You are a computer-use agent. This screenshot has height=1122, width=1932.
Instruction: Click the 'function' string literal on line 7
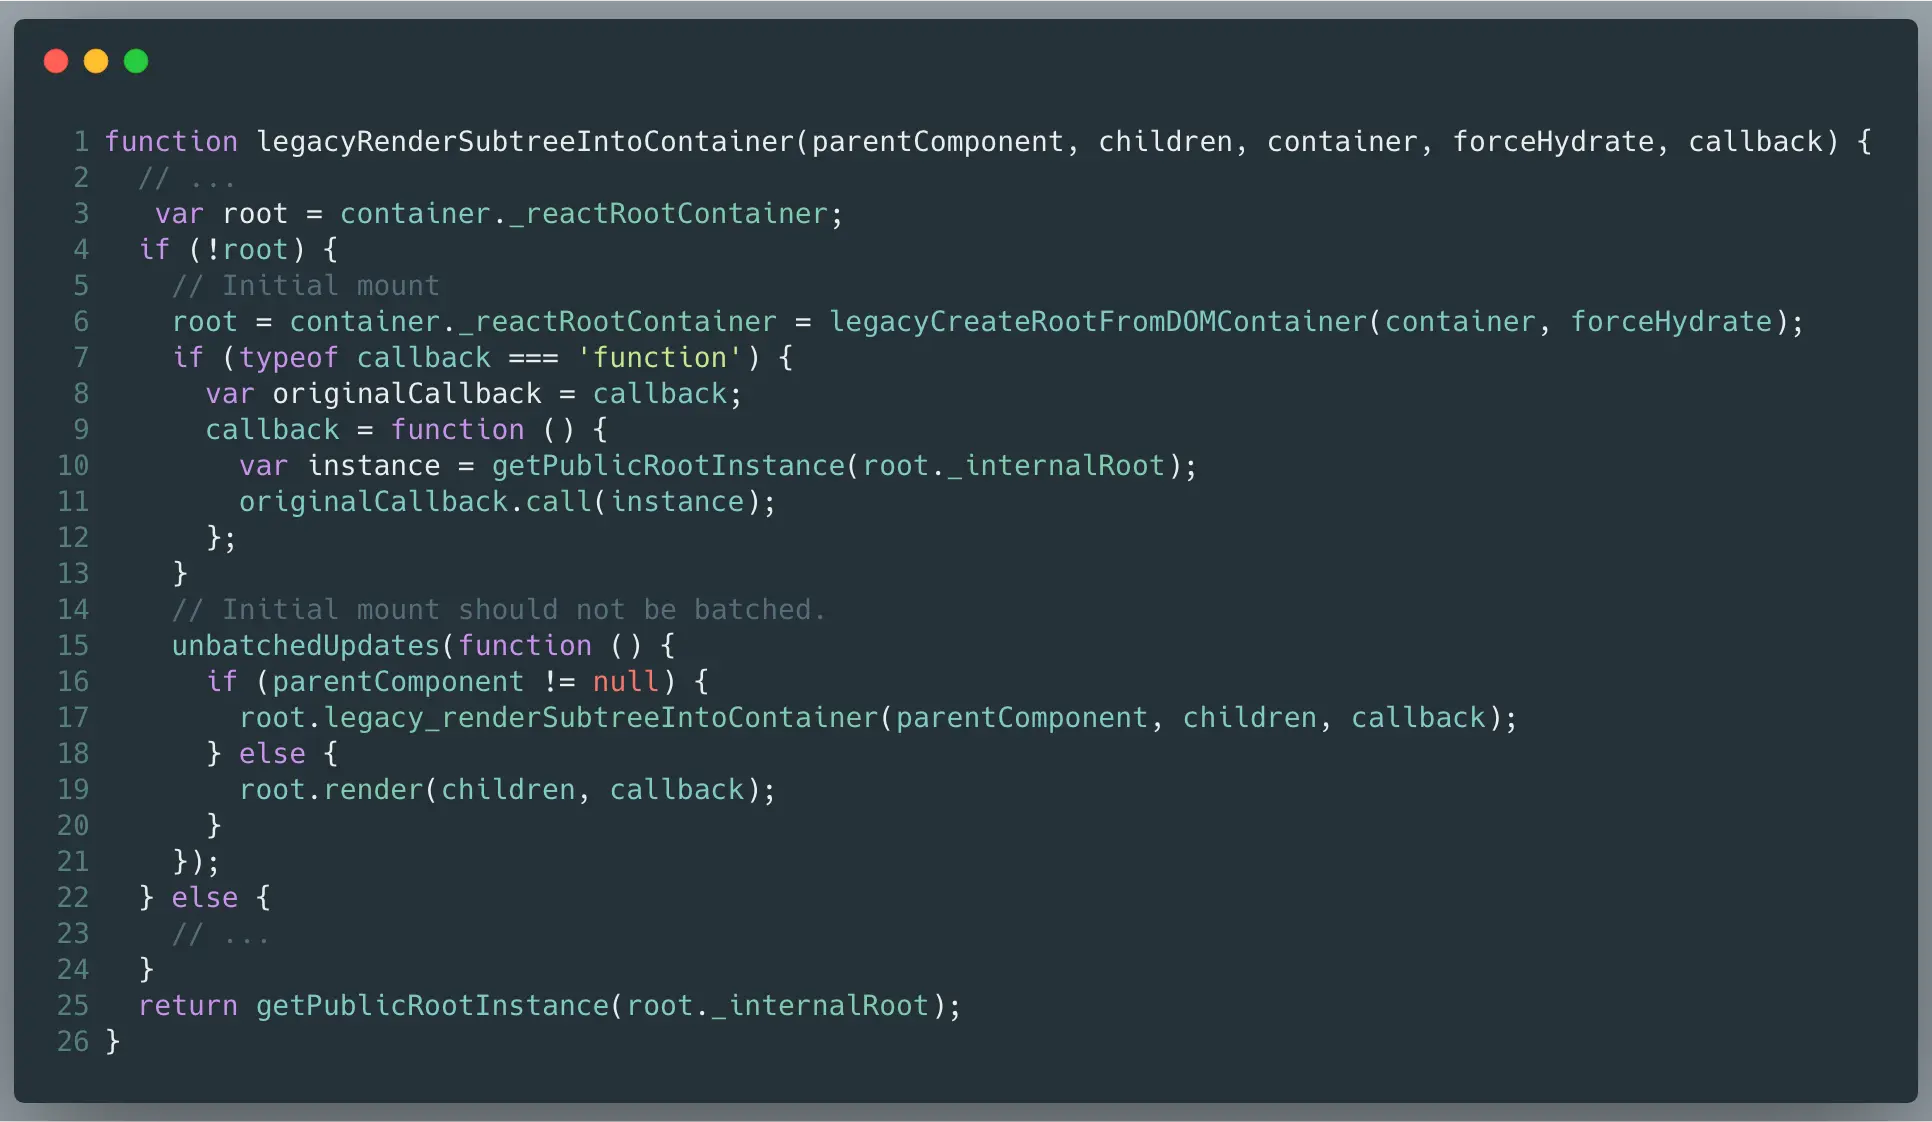tap(659, 358)
